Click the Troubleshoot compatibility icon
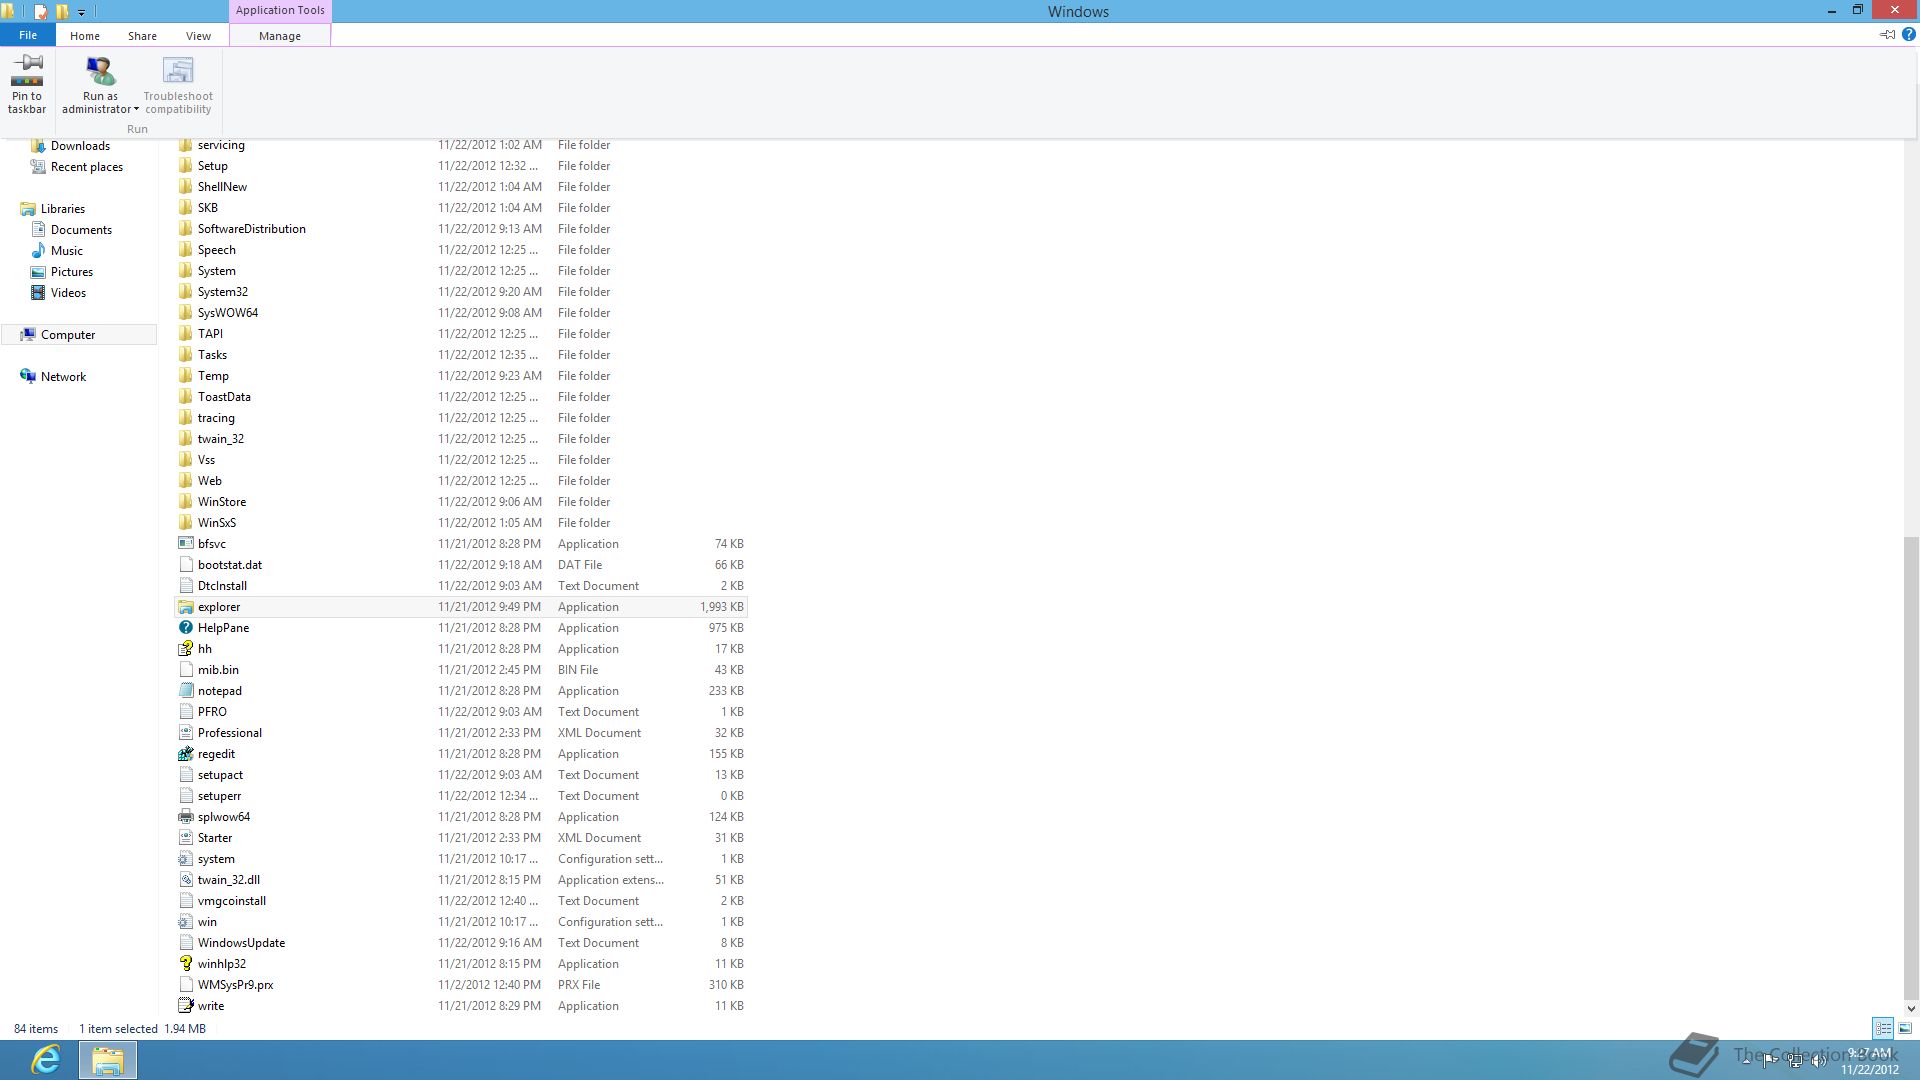This screenshot has width=1920, height=1080. pos(178,70)
